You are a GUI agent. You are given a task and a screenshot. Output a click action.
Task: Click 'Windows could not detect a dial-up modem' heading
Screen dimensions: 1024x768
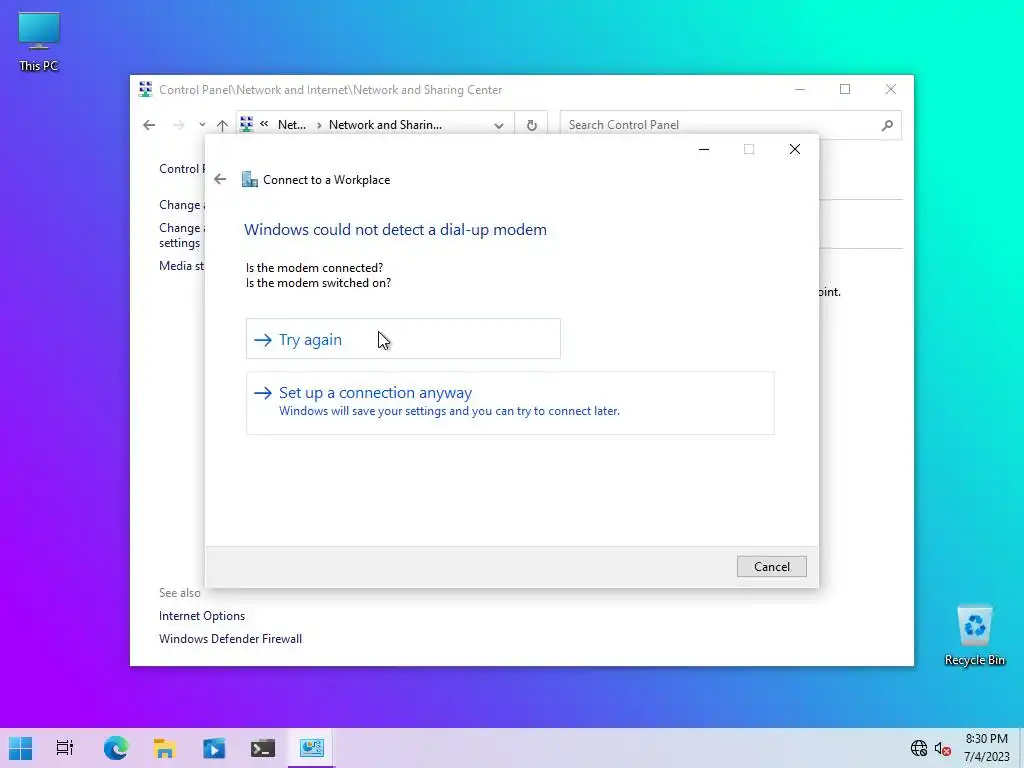395,229
